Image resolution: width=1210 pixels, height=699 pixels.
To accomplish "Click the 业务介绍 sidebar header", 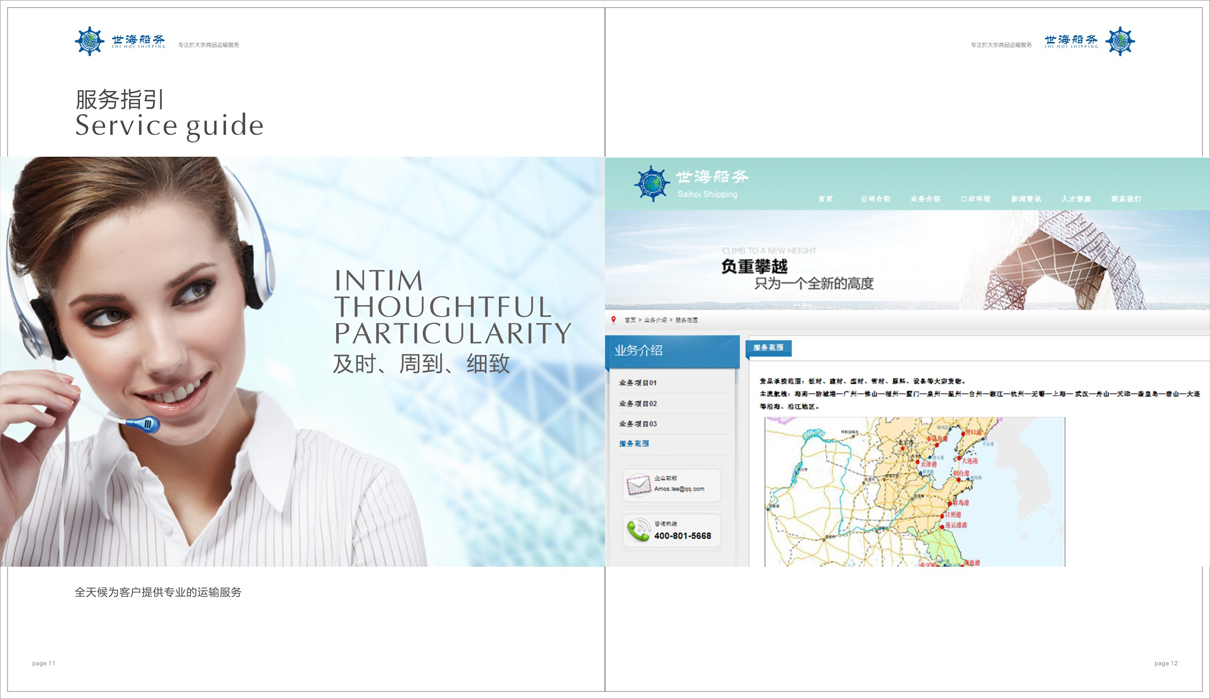I will (672, 351).
